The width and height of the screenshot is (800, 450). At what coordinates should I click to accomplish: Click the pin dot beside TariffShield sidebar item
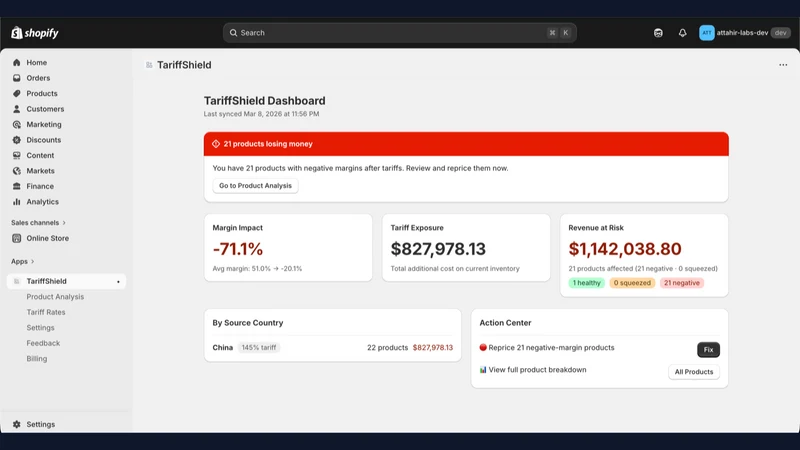coord(118,282)
